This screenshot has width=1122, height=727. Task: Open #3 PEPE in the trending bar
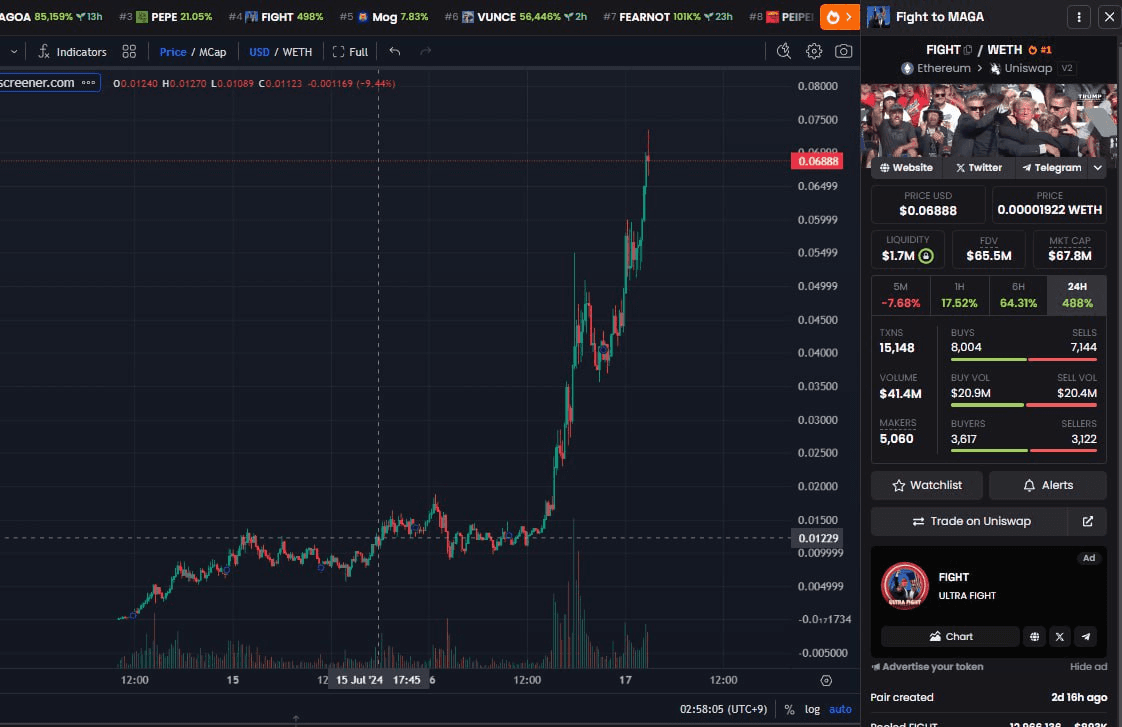(165, 16)
